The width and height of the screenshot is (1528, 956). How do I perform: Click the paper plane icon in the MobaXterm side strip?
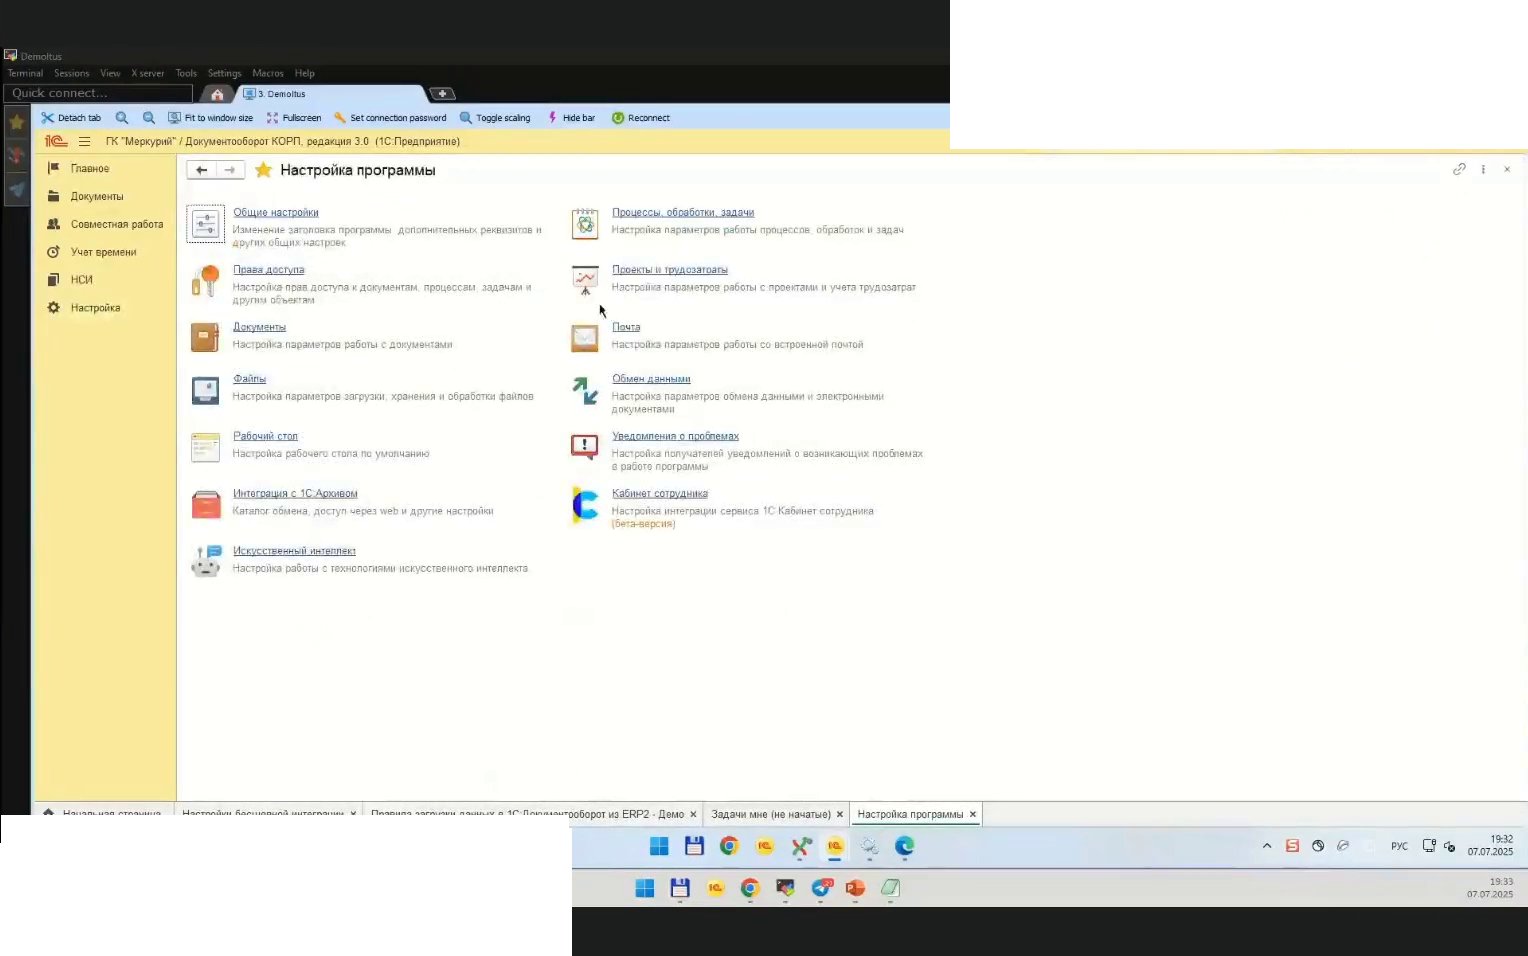[17, 189]
